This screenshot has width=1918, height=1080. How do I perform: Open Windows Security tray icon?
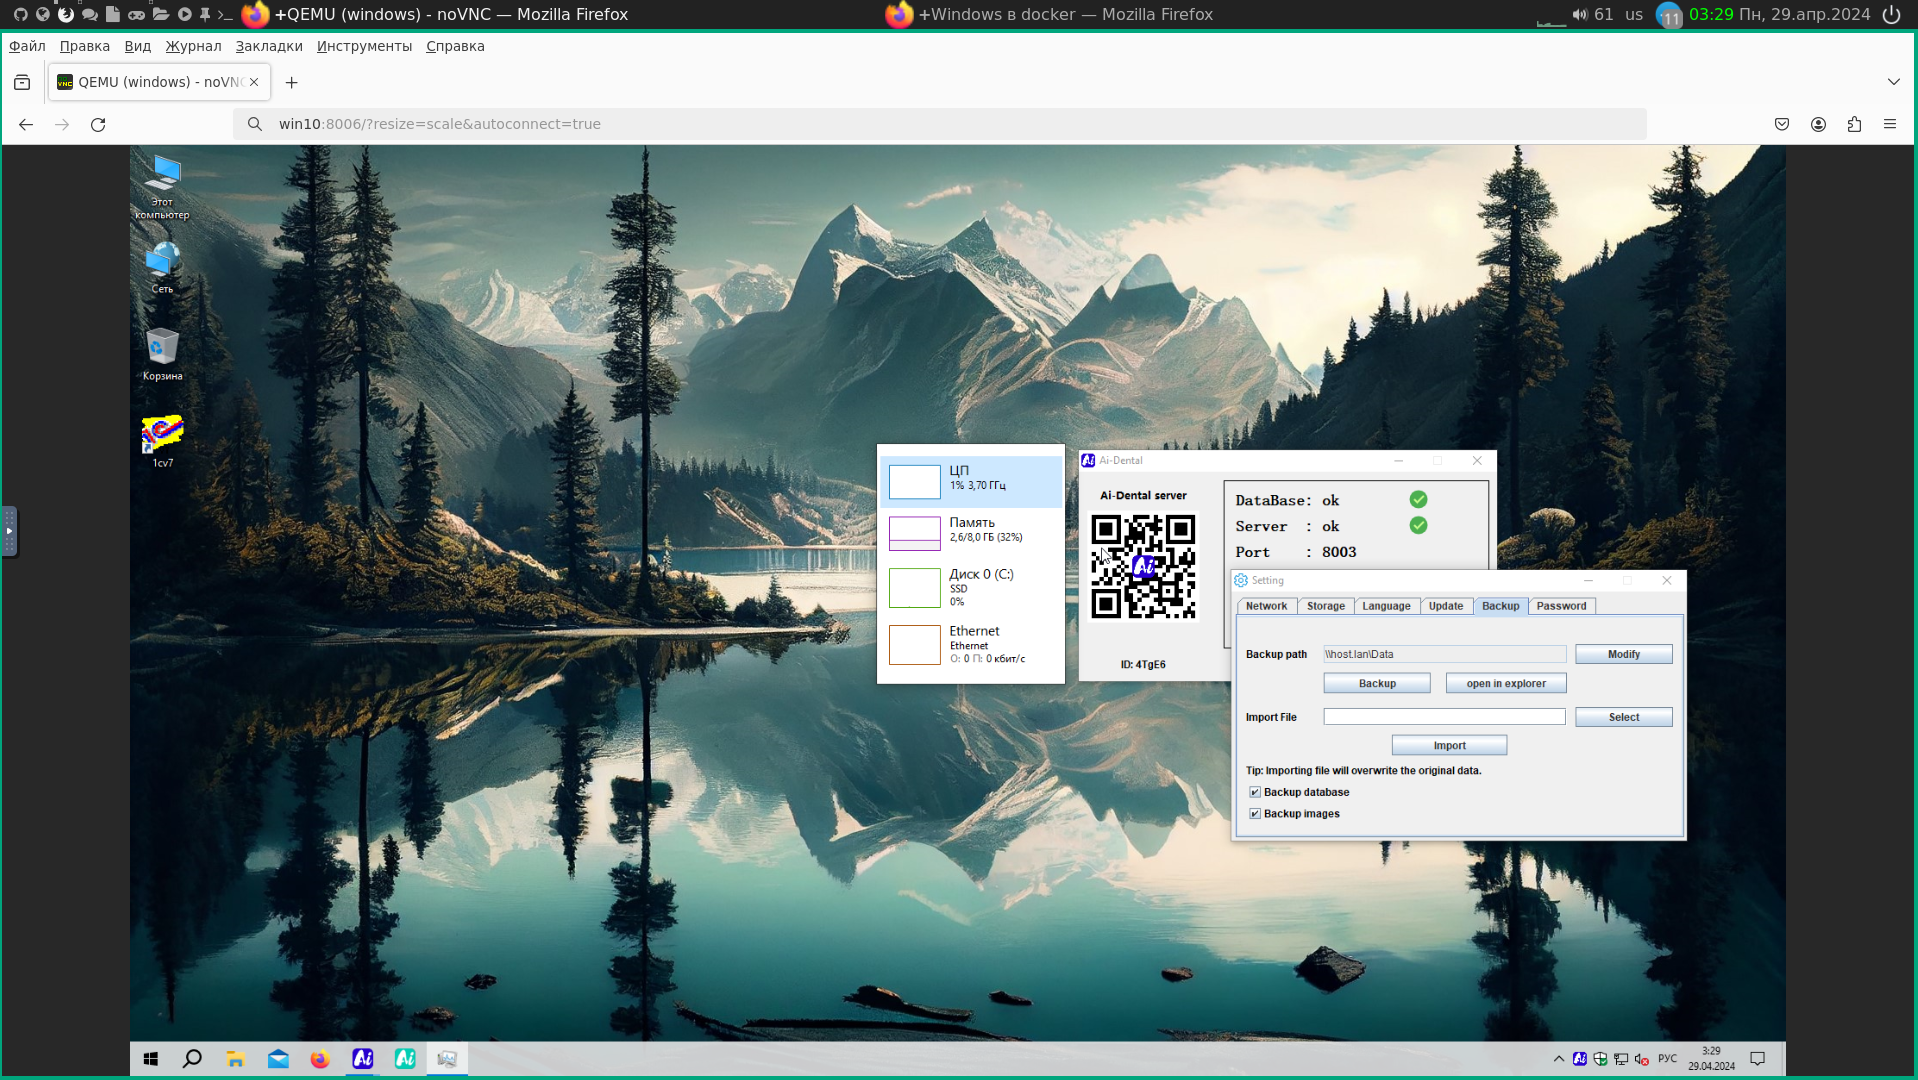tap(1600, 1059)
